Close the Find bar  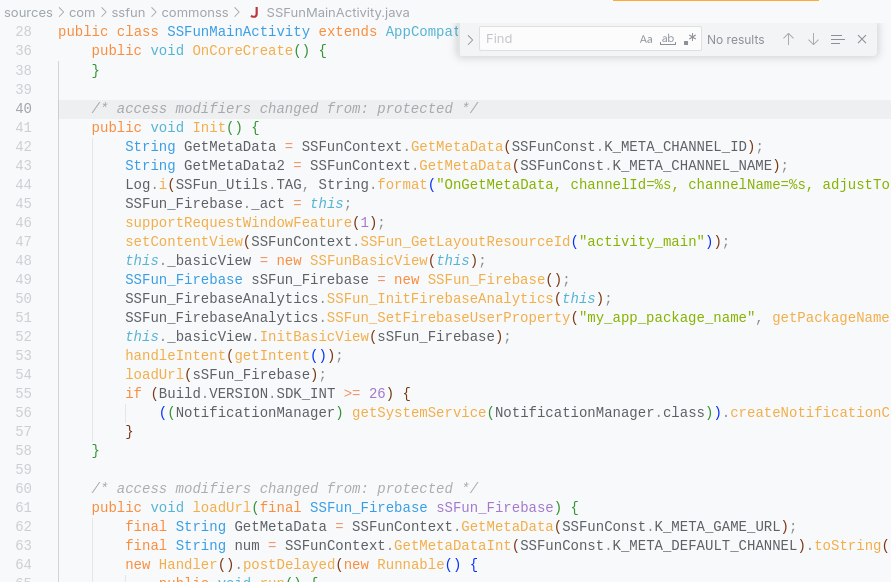(861, 39)
